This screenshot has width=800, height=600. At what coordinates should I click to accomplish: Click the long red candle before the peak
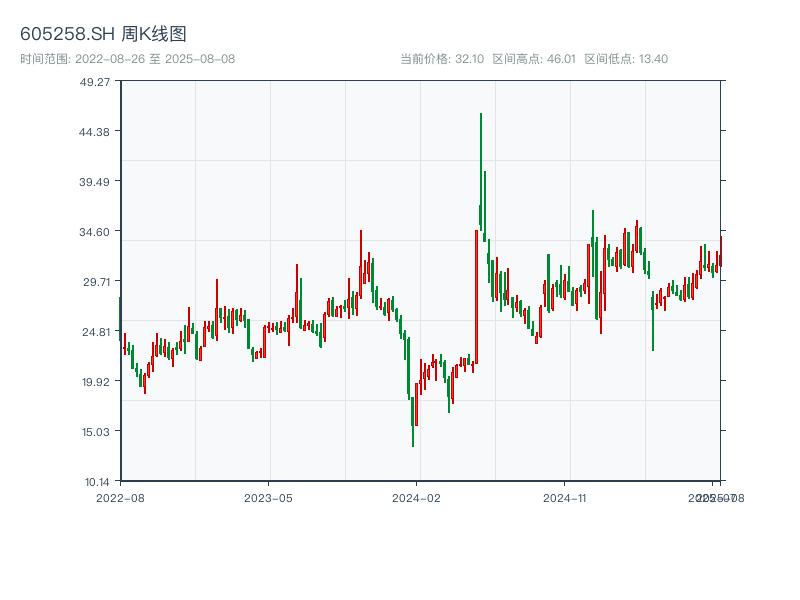tap(476, 297)
